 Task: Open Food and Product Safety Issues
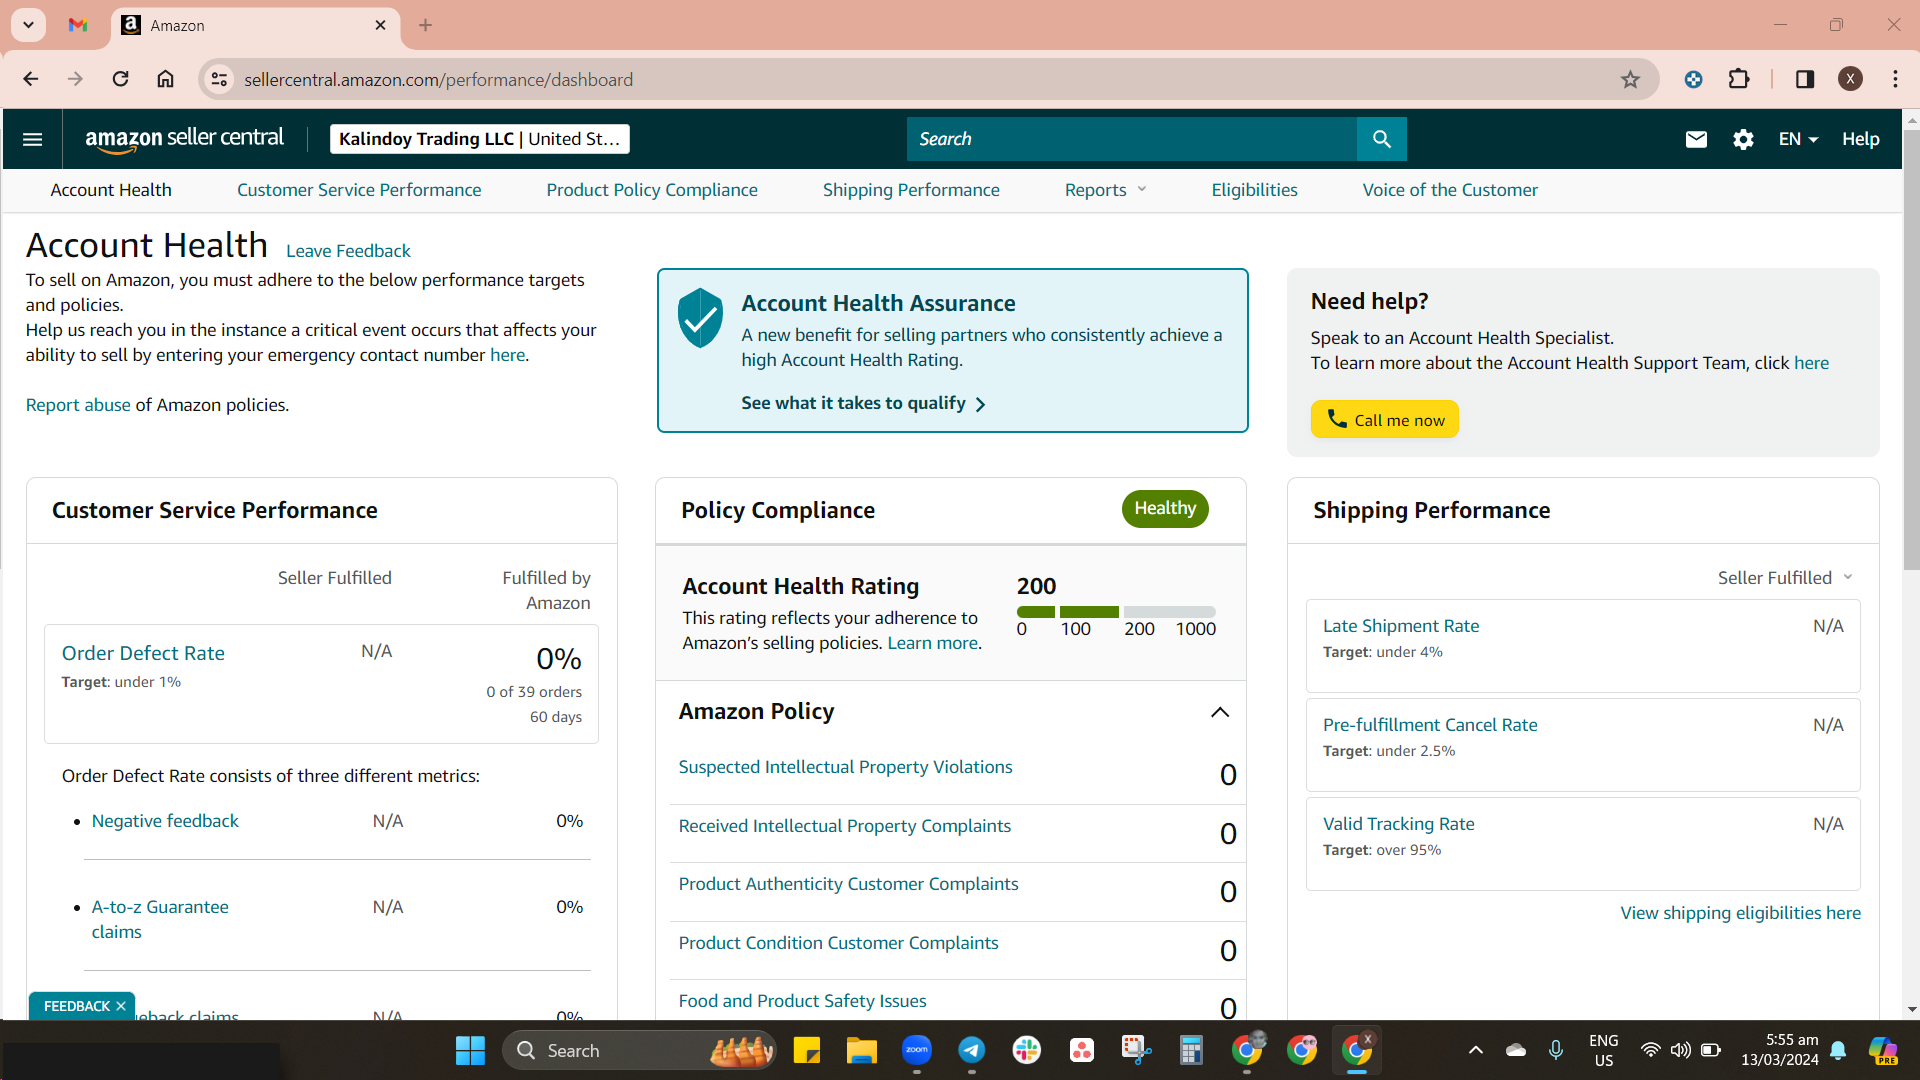tap(802, 1001)
